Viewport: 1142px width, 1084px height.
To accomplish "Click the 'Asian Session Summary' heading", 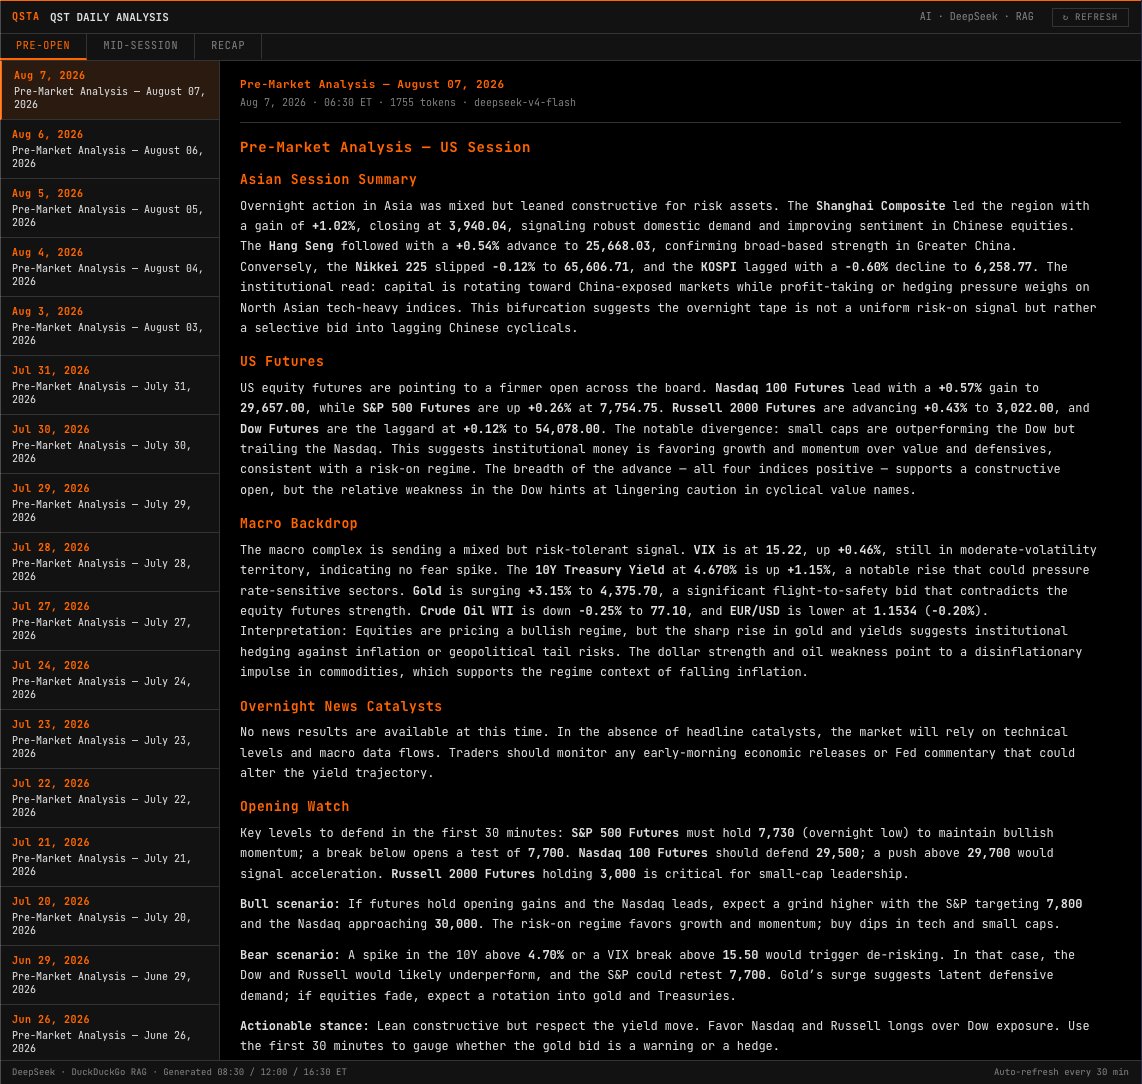I will point(328,179).
